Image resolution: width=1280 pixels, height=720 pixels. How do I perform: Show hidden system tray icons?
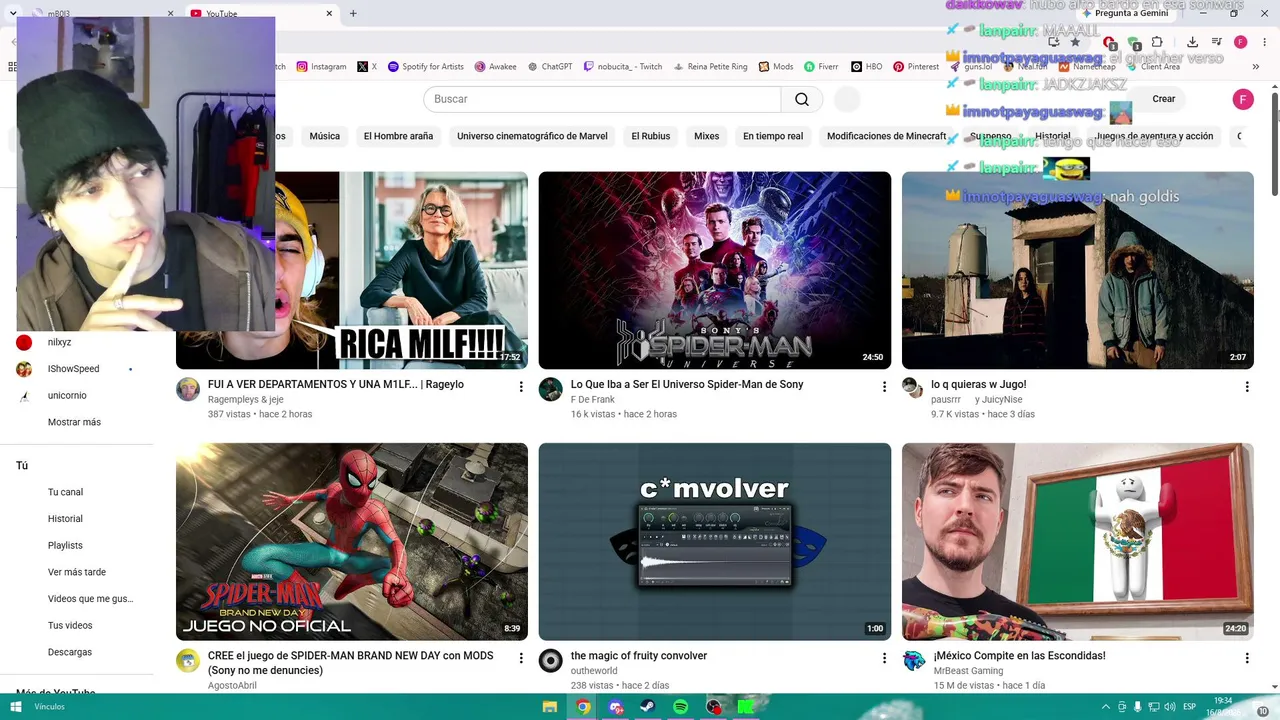click(x=1106, y=707)
